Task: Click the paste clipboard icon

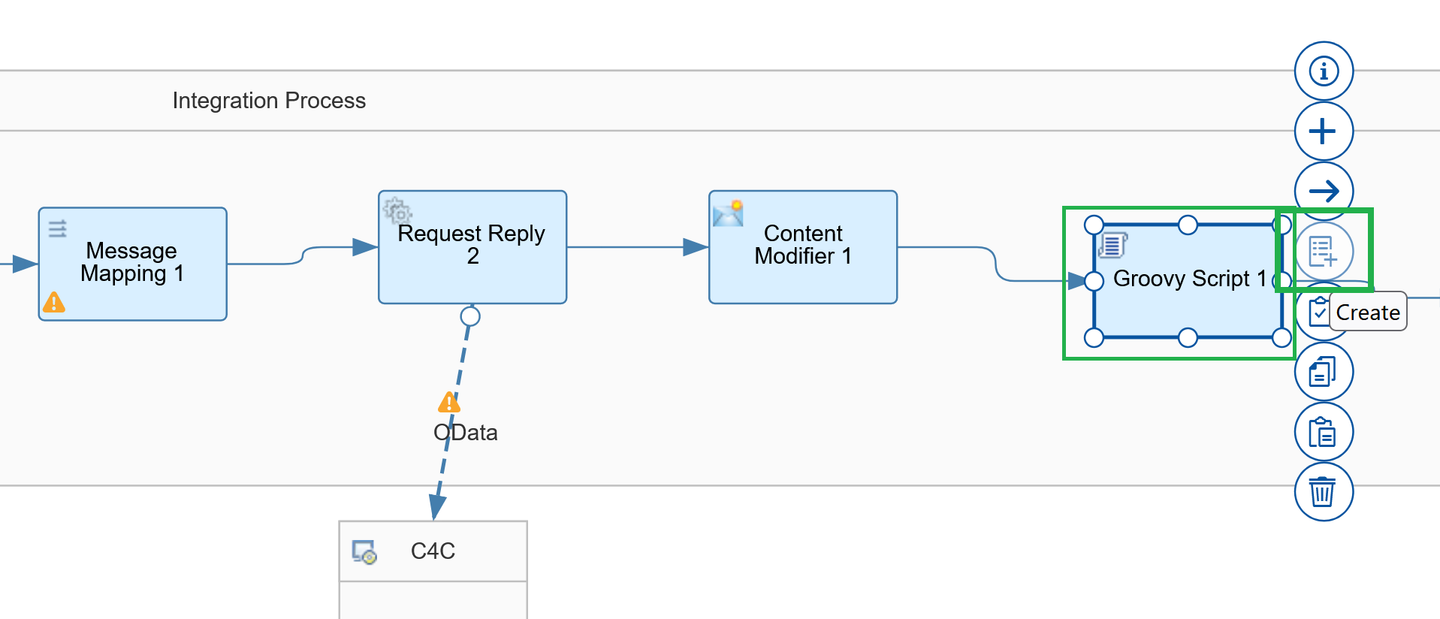Action: [x=1323, y=432]
